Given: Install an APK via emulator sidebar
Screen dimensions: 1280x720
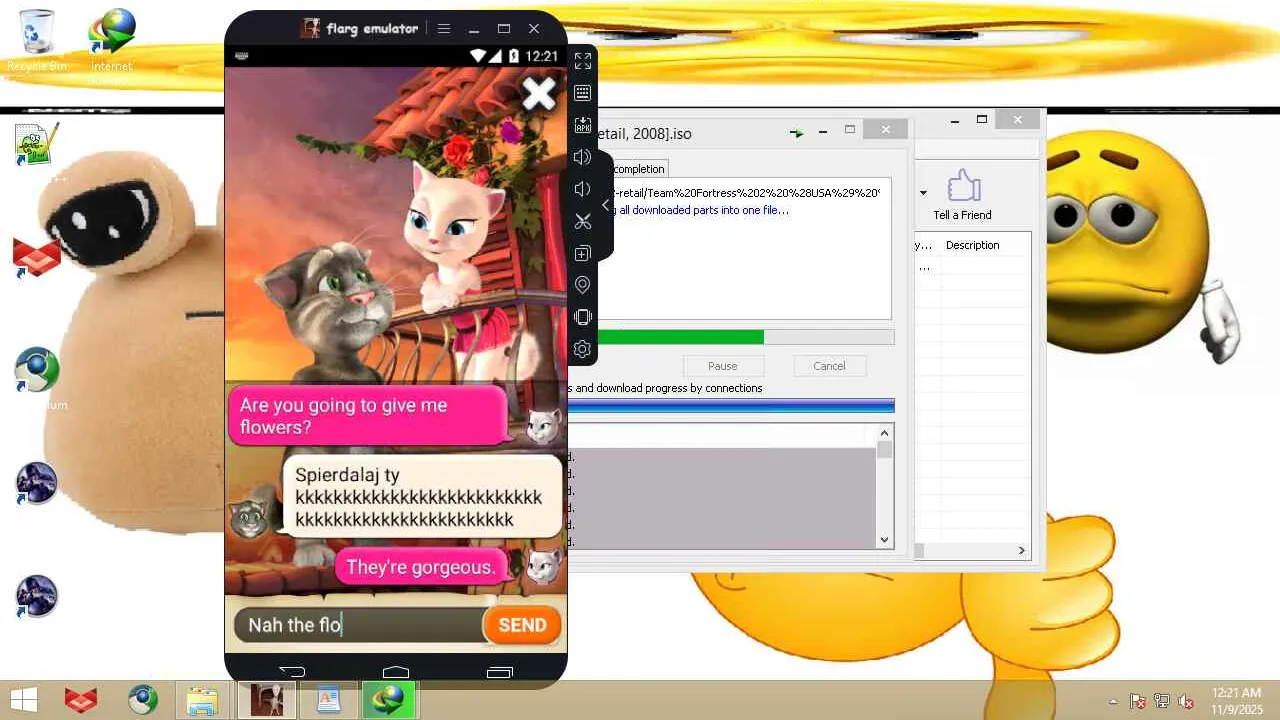Looking at the screenshot, I should click(583, 125).
